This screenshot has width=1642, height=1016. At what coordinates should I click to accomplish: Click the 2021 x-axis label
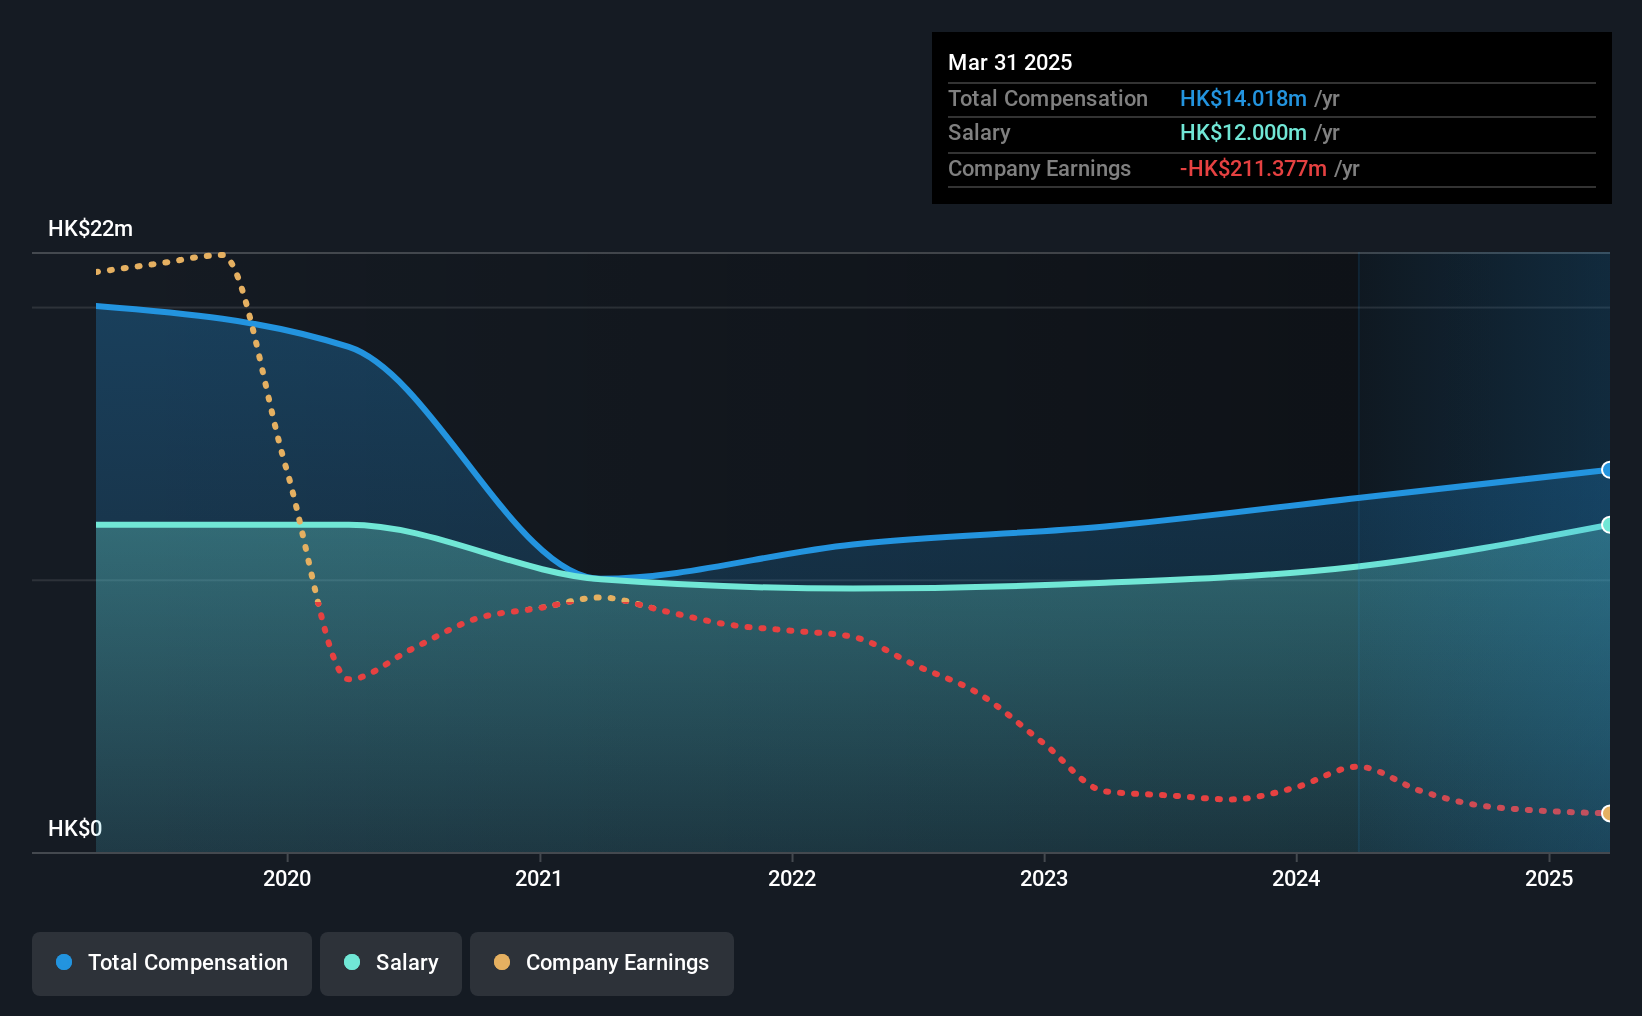[539, 879]
